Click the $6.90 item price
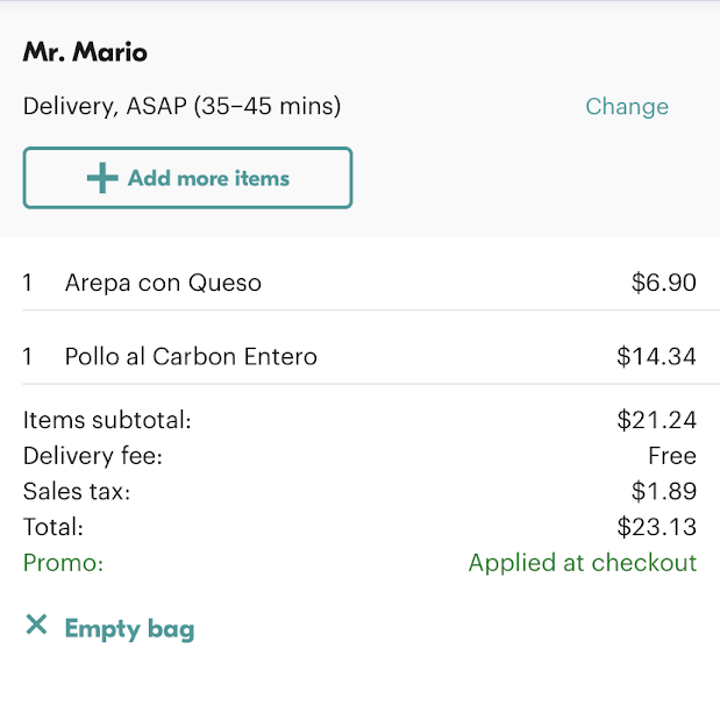720x720 pixels. coord(663,283)
